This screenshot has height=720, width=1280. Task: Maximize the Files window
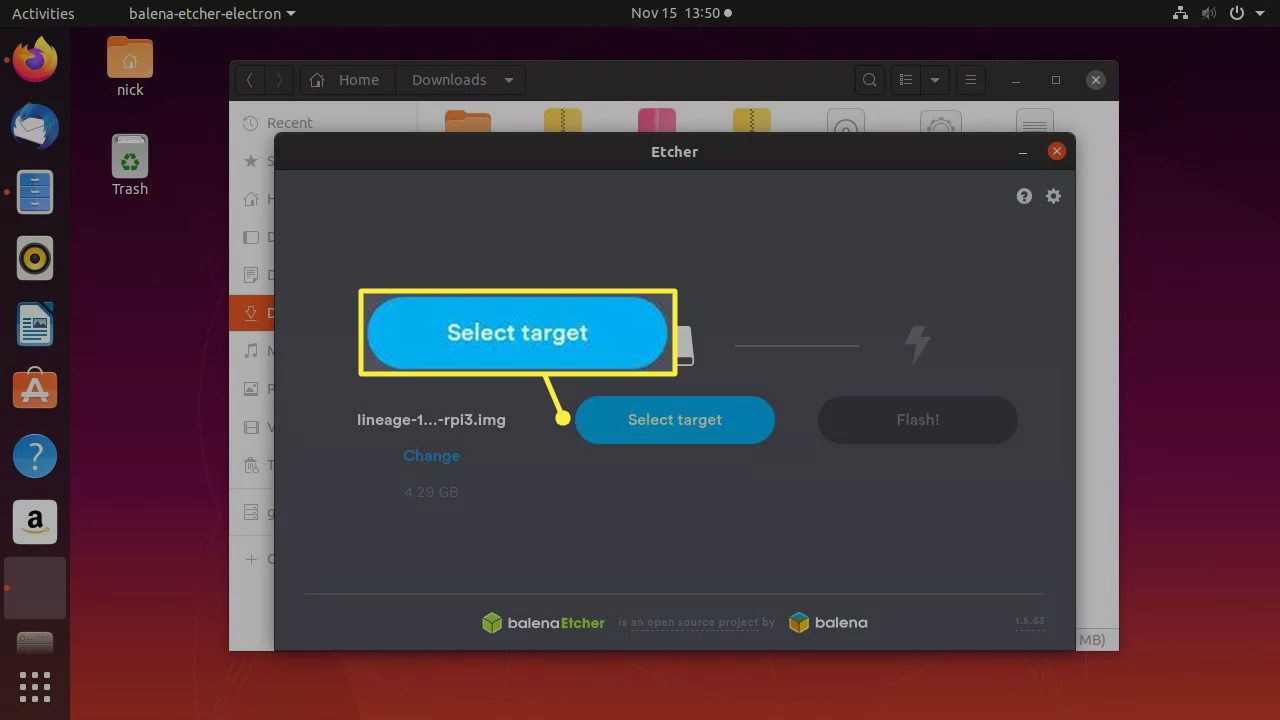click(1055, 80)
